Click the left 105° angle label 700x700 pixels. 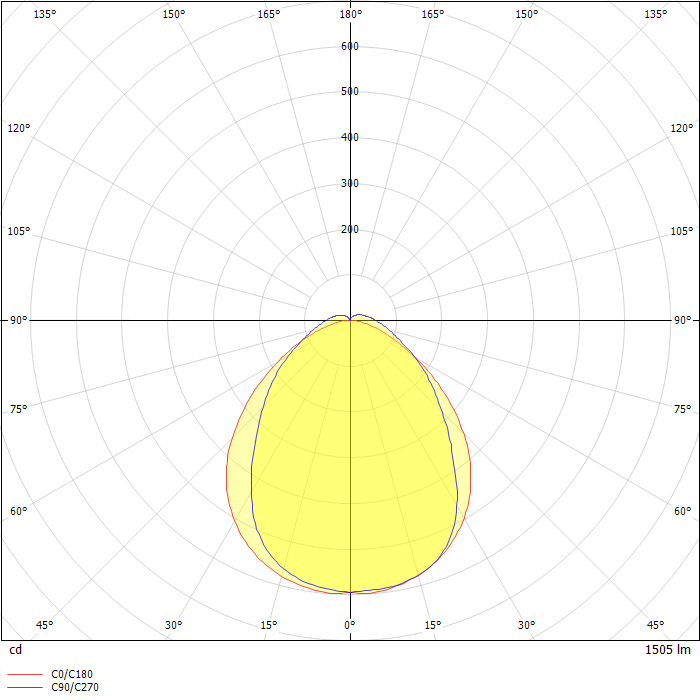tap(19, 231)
